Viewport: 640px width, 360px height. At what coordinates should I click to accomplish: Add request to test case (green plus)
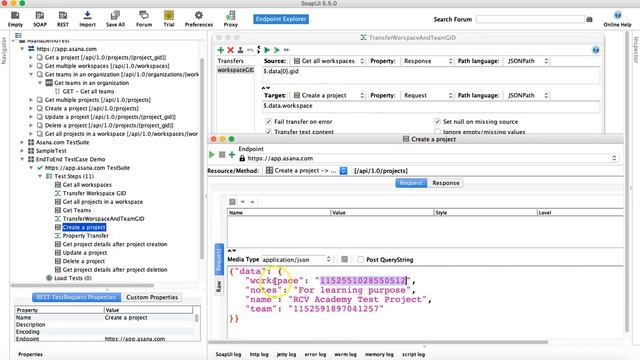pyautogui.click(x=232, y=155)
